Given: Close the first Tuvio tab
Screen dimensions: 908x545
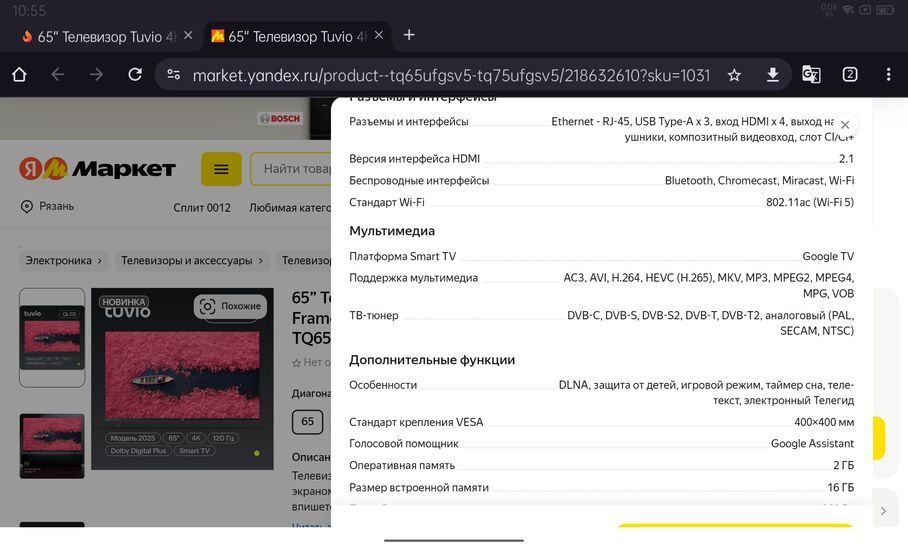Looking at the screenshot, I should (x=188, y=35).
